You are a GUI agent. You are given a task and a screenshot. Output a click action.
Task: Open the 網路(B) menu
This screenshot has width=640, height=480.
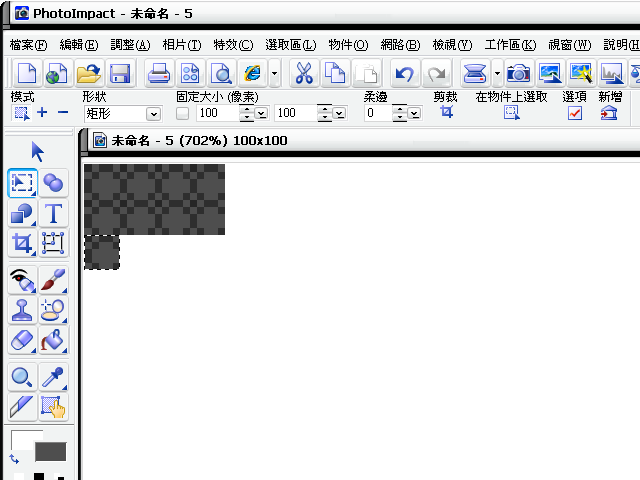tap(400, 44)
